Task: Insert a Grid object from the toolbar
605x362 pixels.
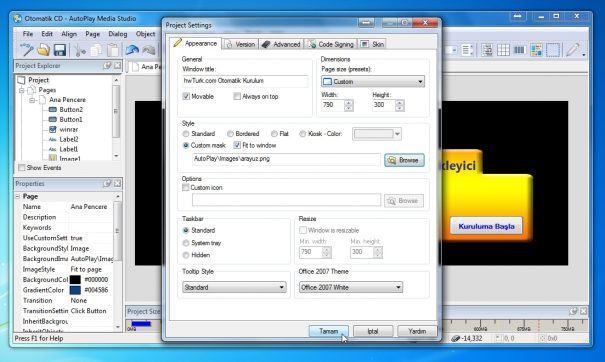Action: [x=503, y=50]
